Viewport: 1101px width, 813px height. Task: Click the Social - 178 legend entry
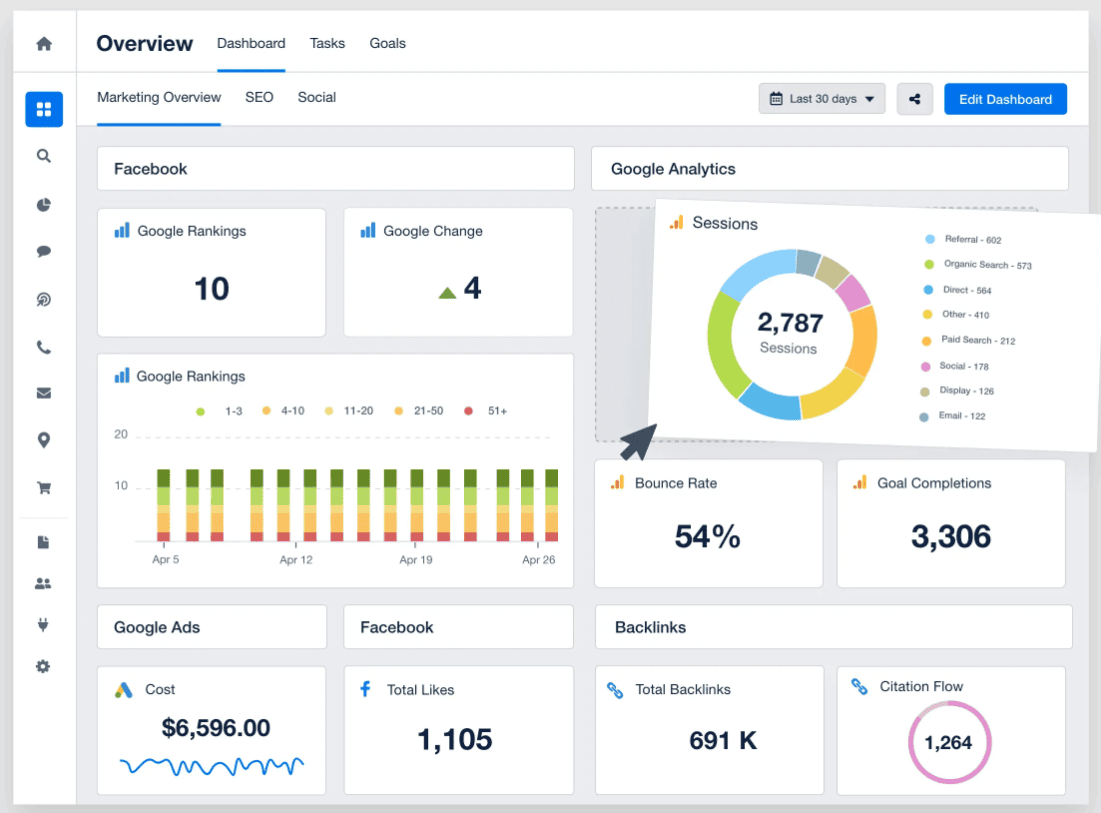(x=954, y=366)
